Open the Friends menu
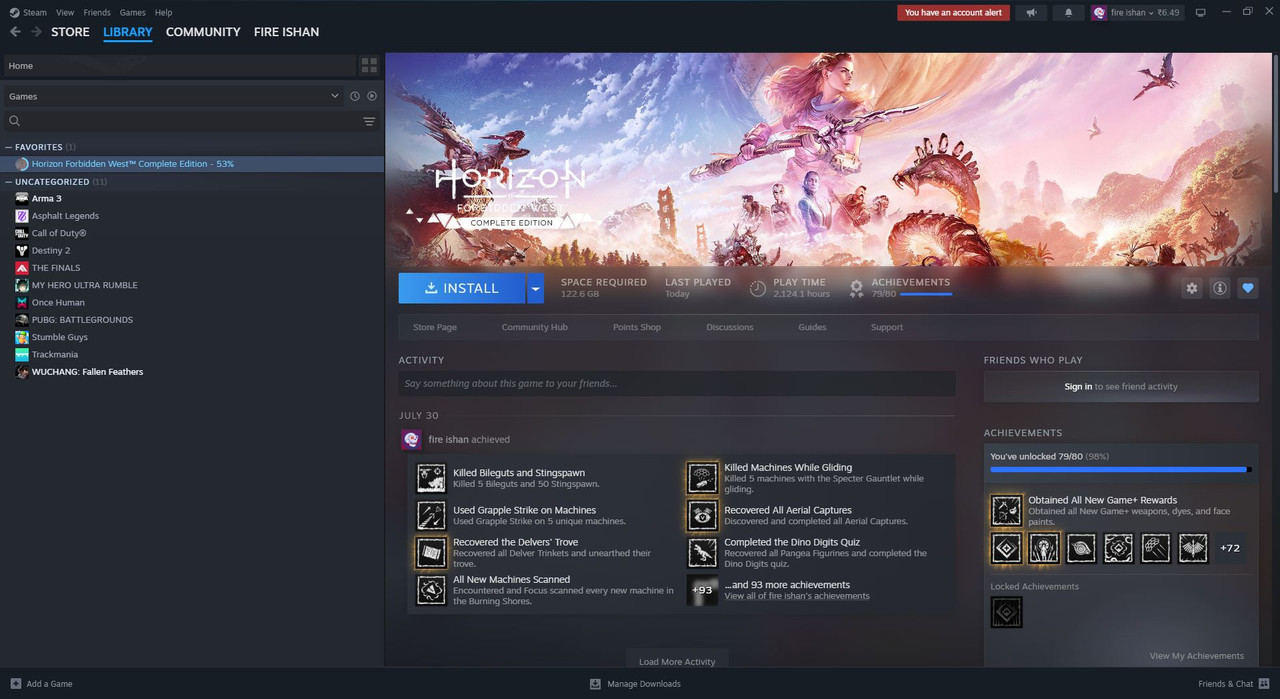The height and width of the screenshot is (699, 1280). coord(97,13)
